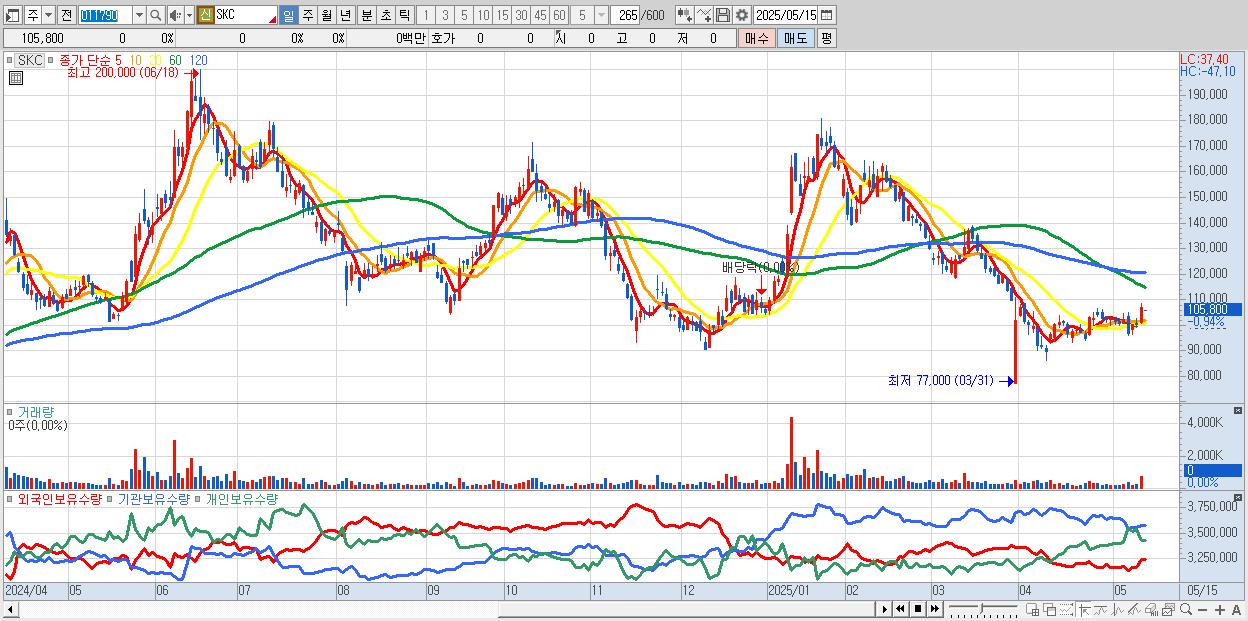Image resolution: width=1248 pixels, height=621 pixels.
Task: Click the crosshair cursor tool icon
Action: click(1084, 609)
